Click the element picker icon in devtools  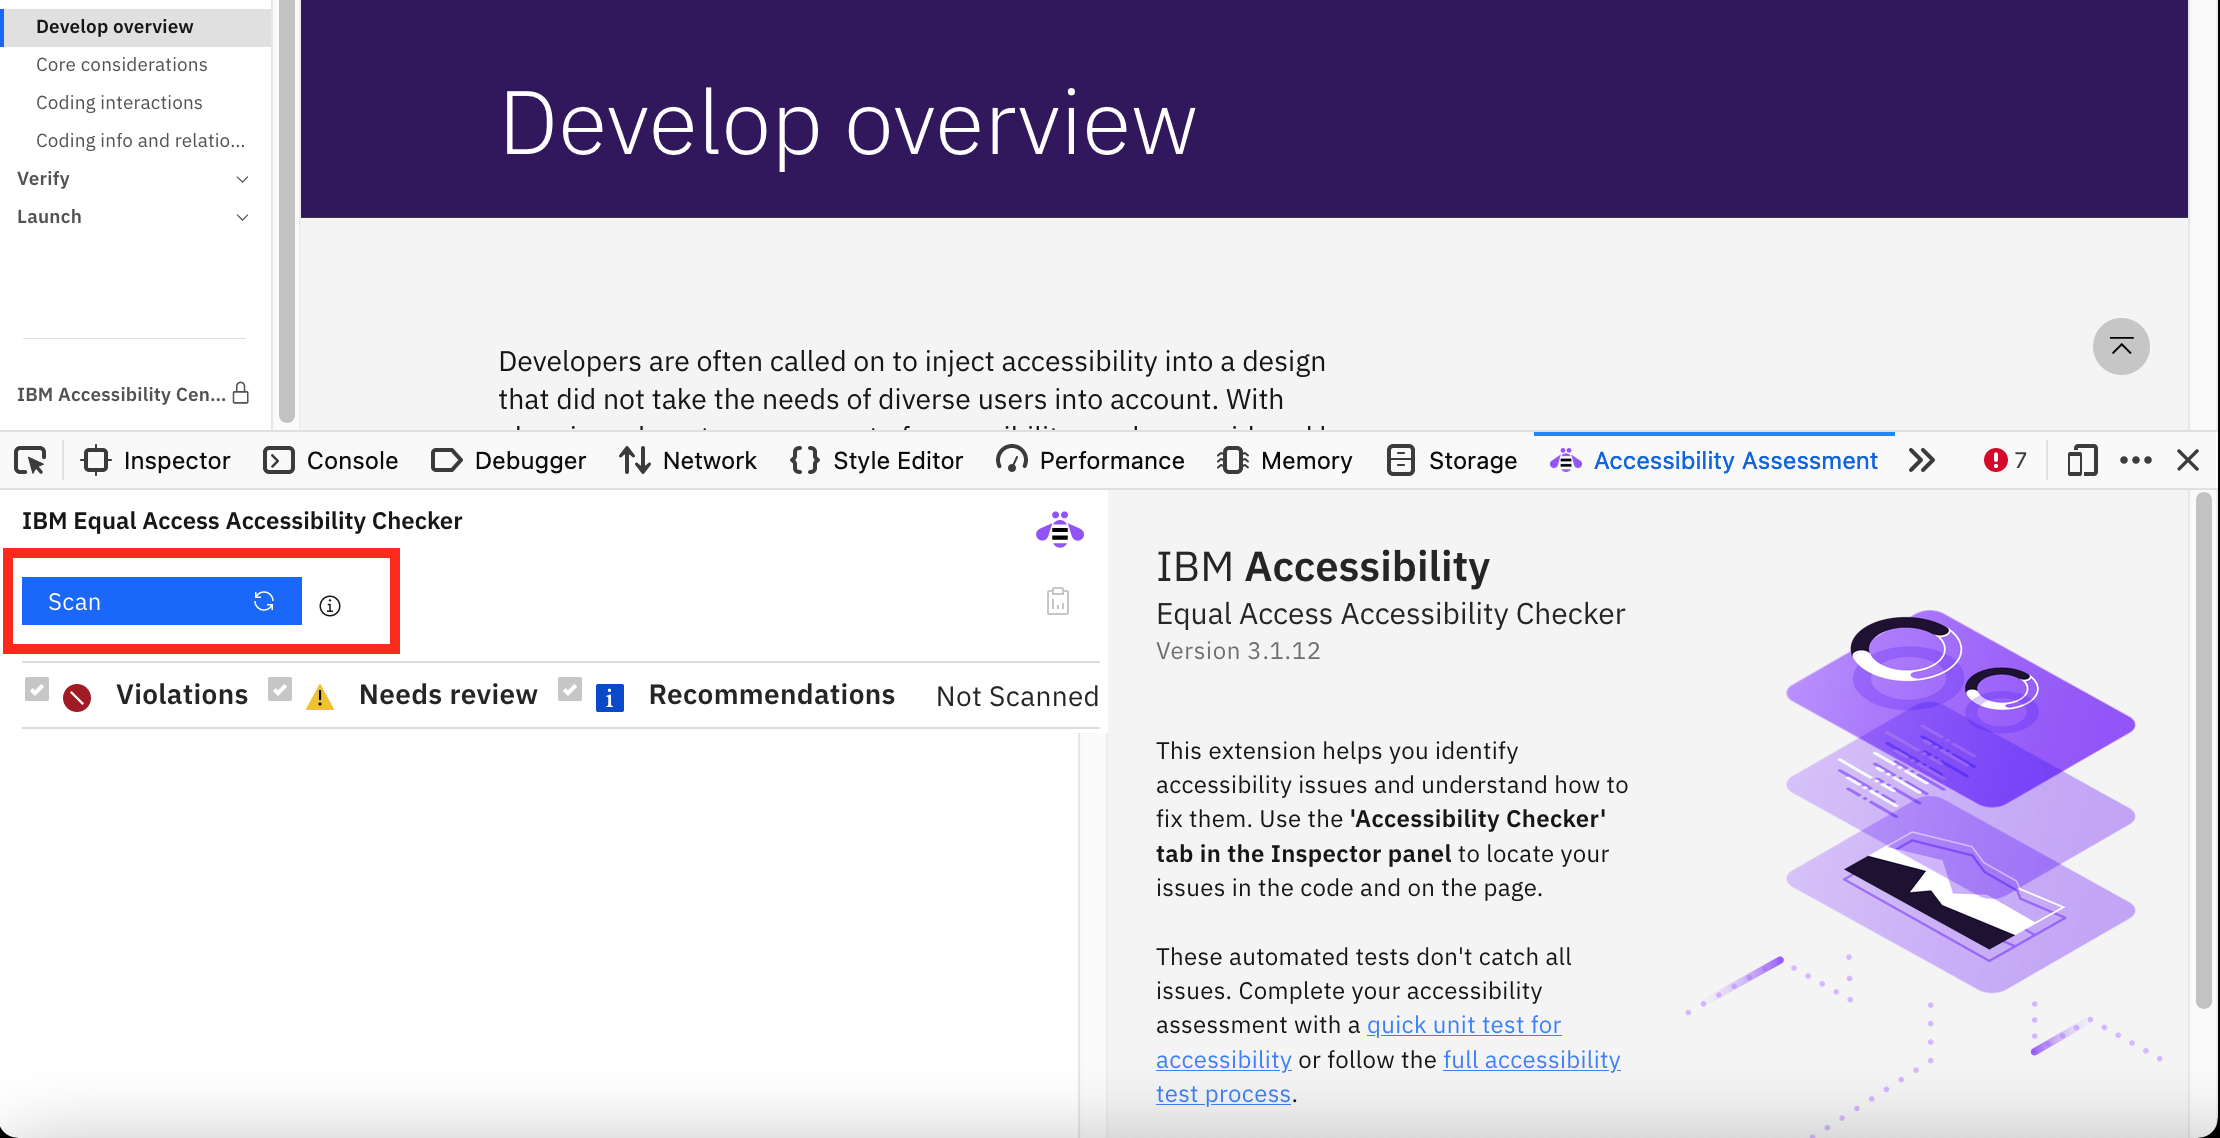click(x=30, y=461)
